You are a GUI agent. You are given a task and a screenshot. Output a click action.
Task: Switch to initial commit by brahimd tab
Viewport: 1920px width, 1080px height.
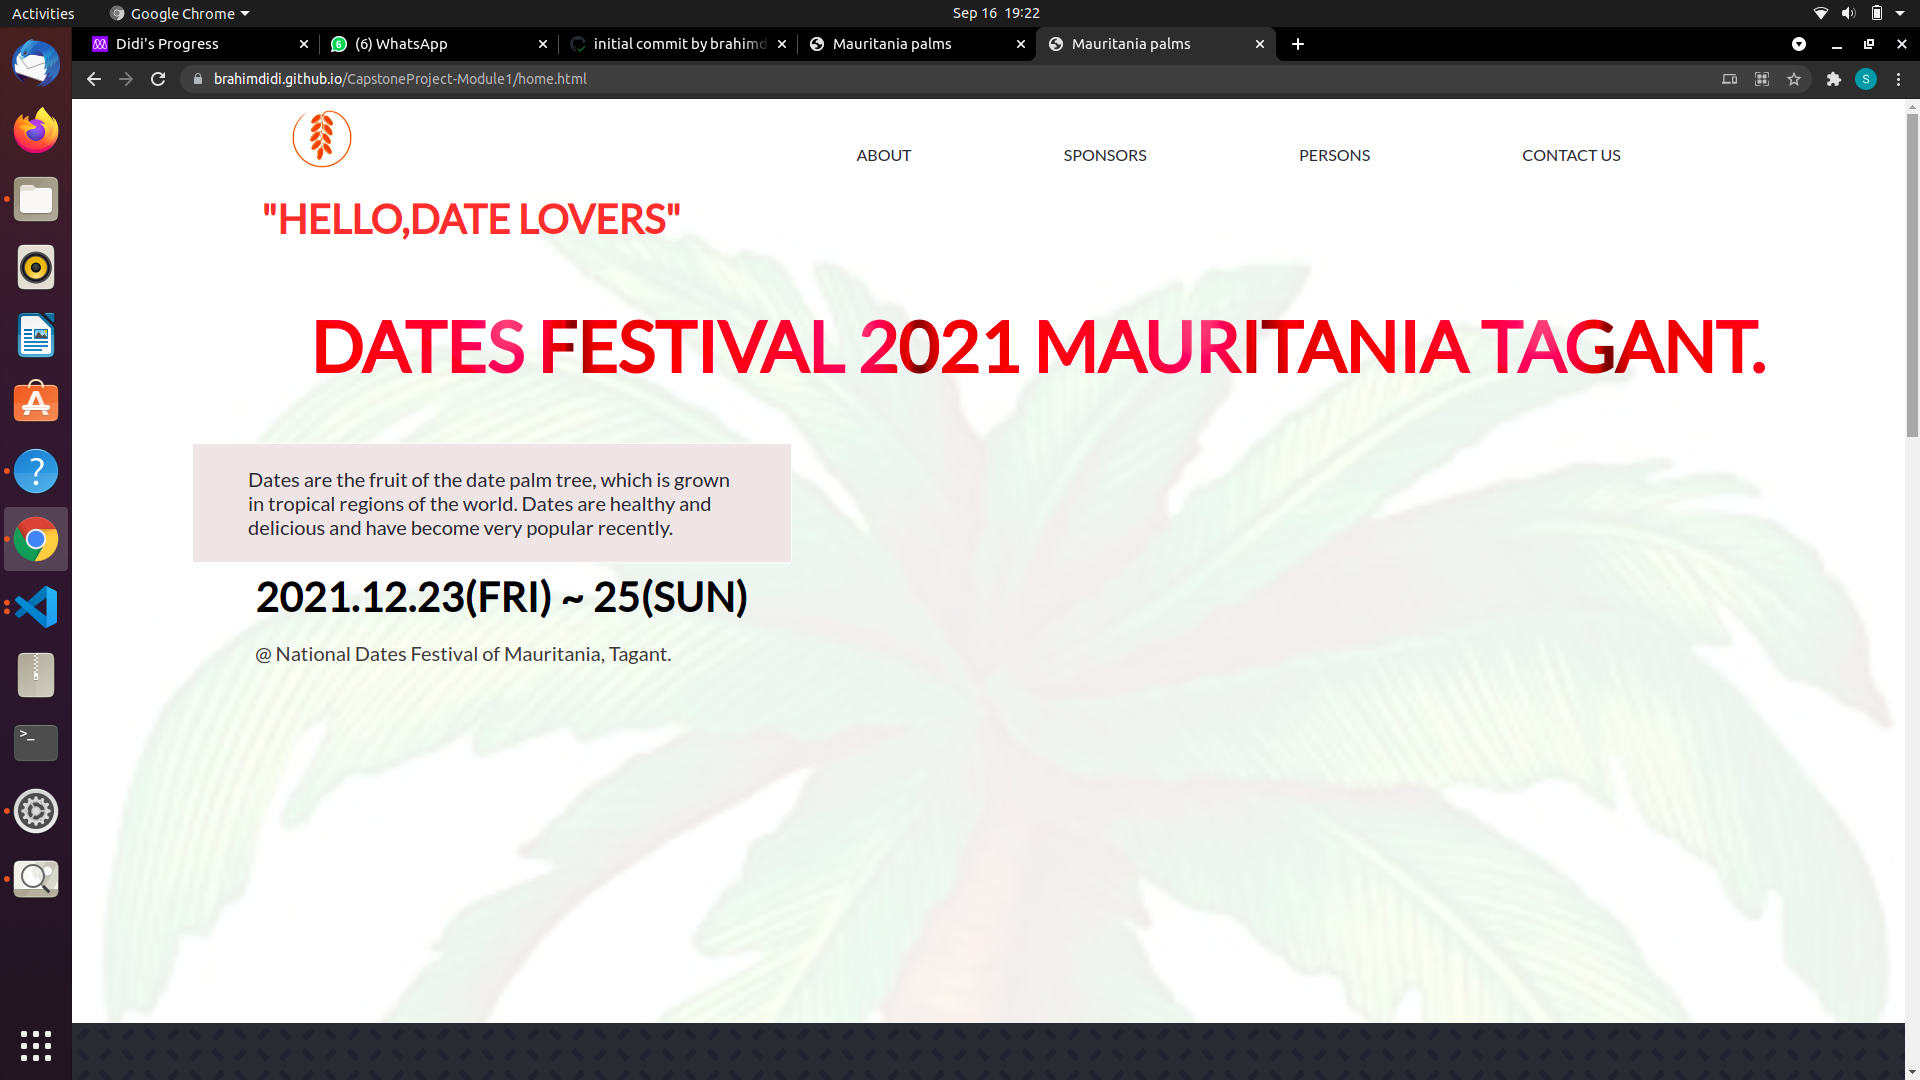677,44
